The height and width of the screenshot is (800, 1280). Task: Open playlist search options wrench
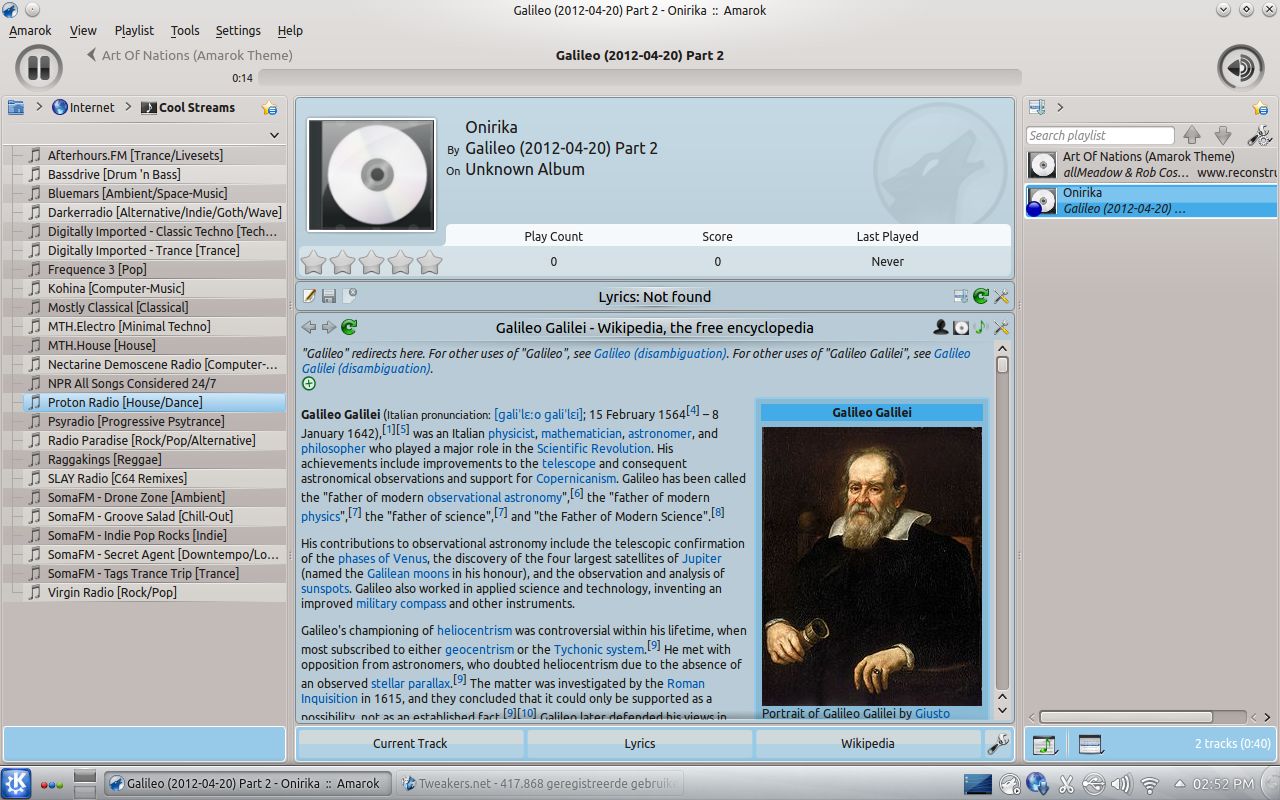1259,135
